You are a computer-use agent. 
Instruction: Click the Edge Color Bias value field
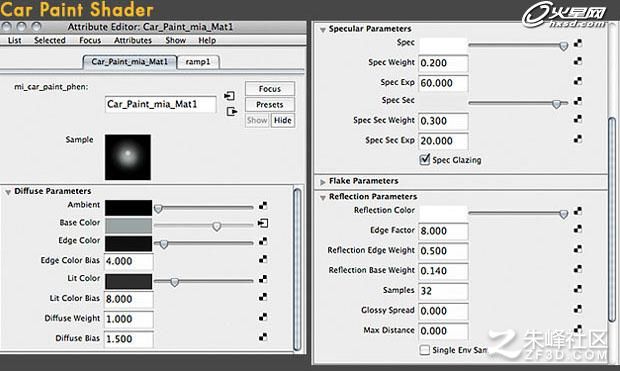click(129, 261)
